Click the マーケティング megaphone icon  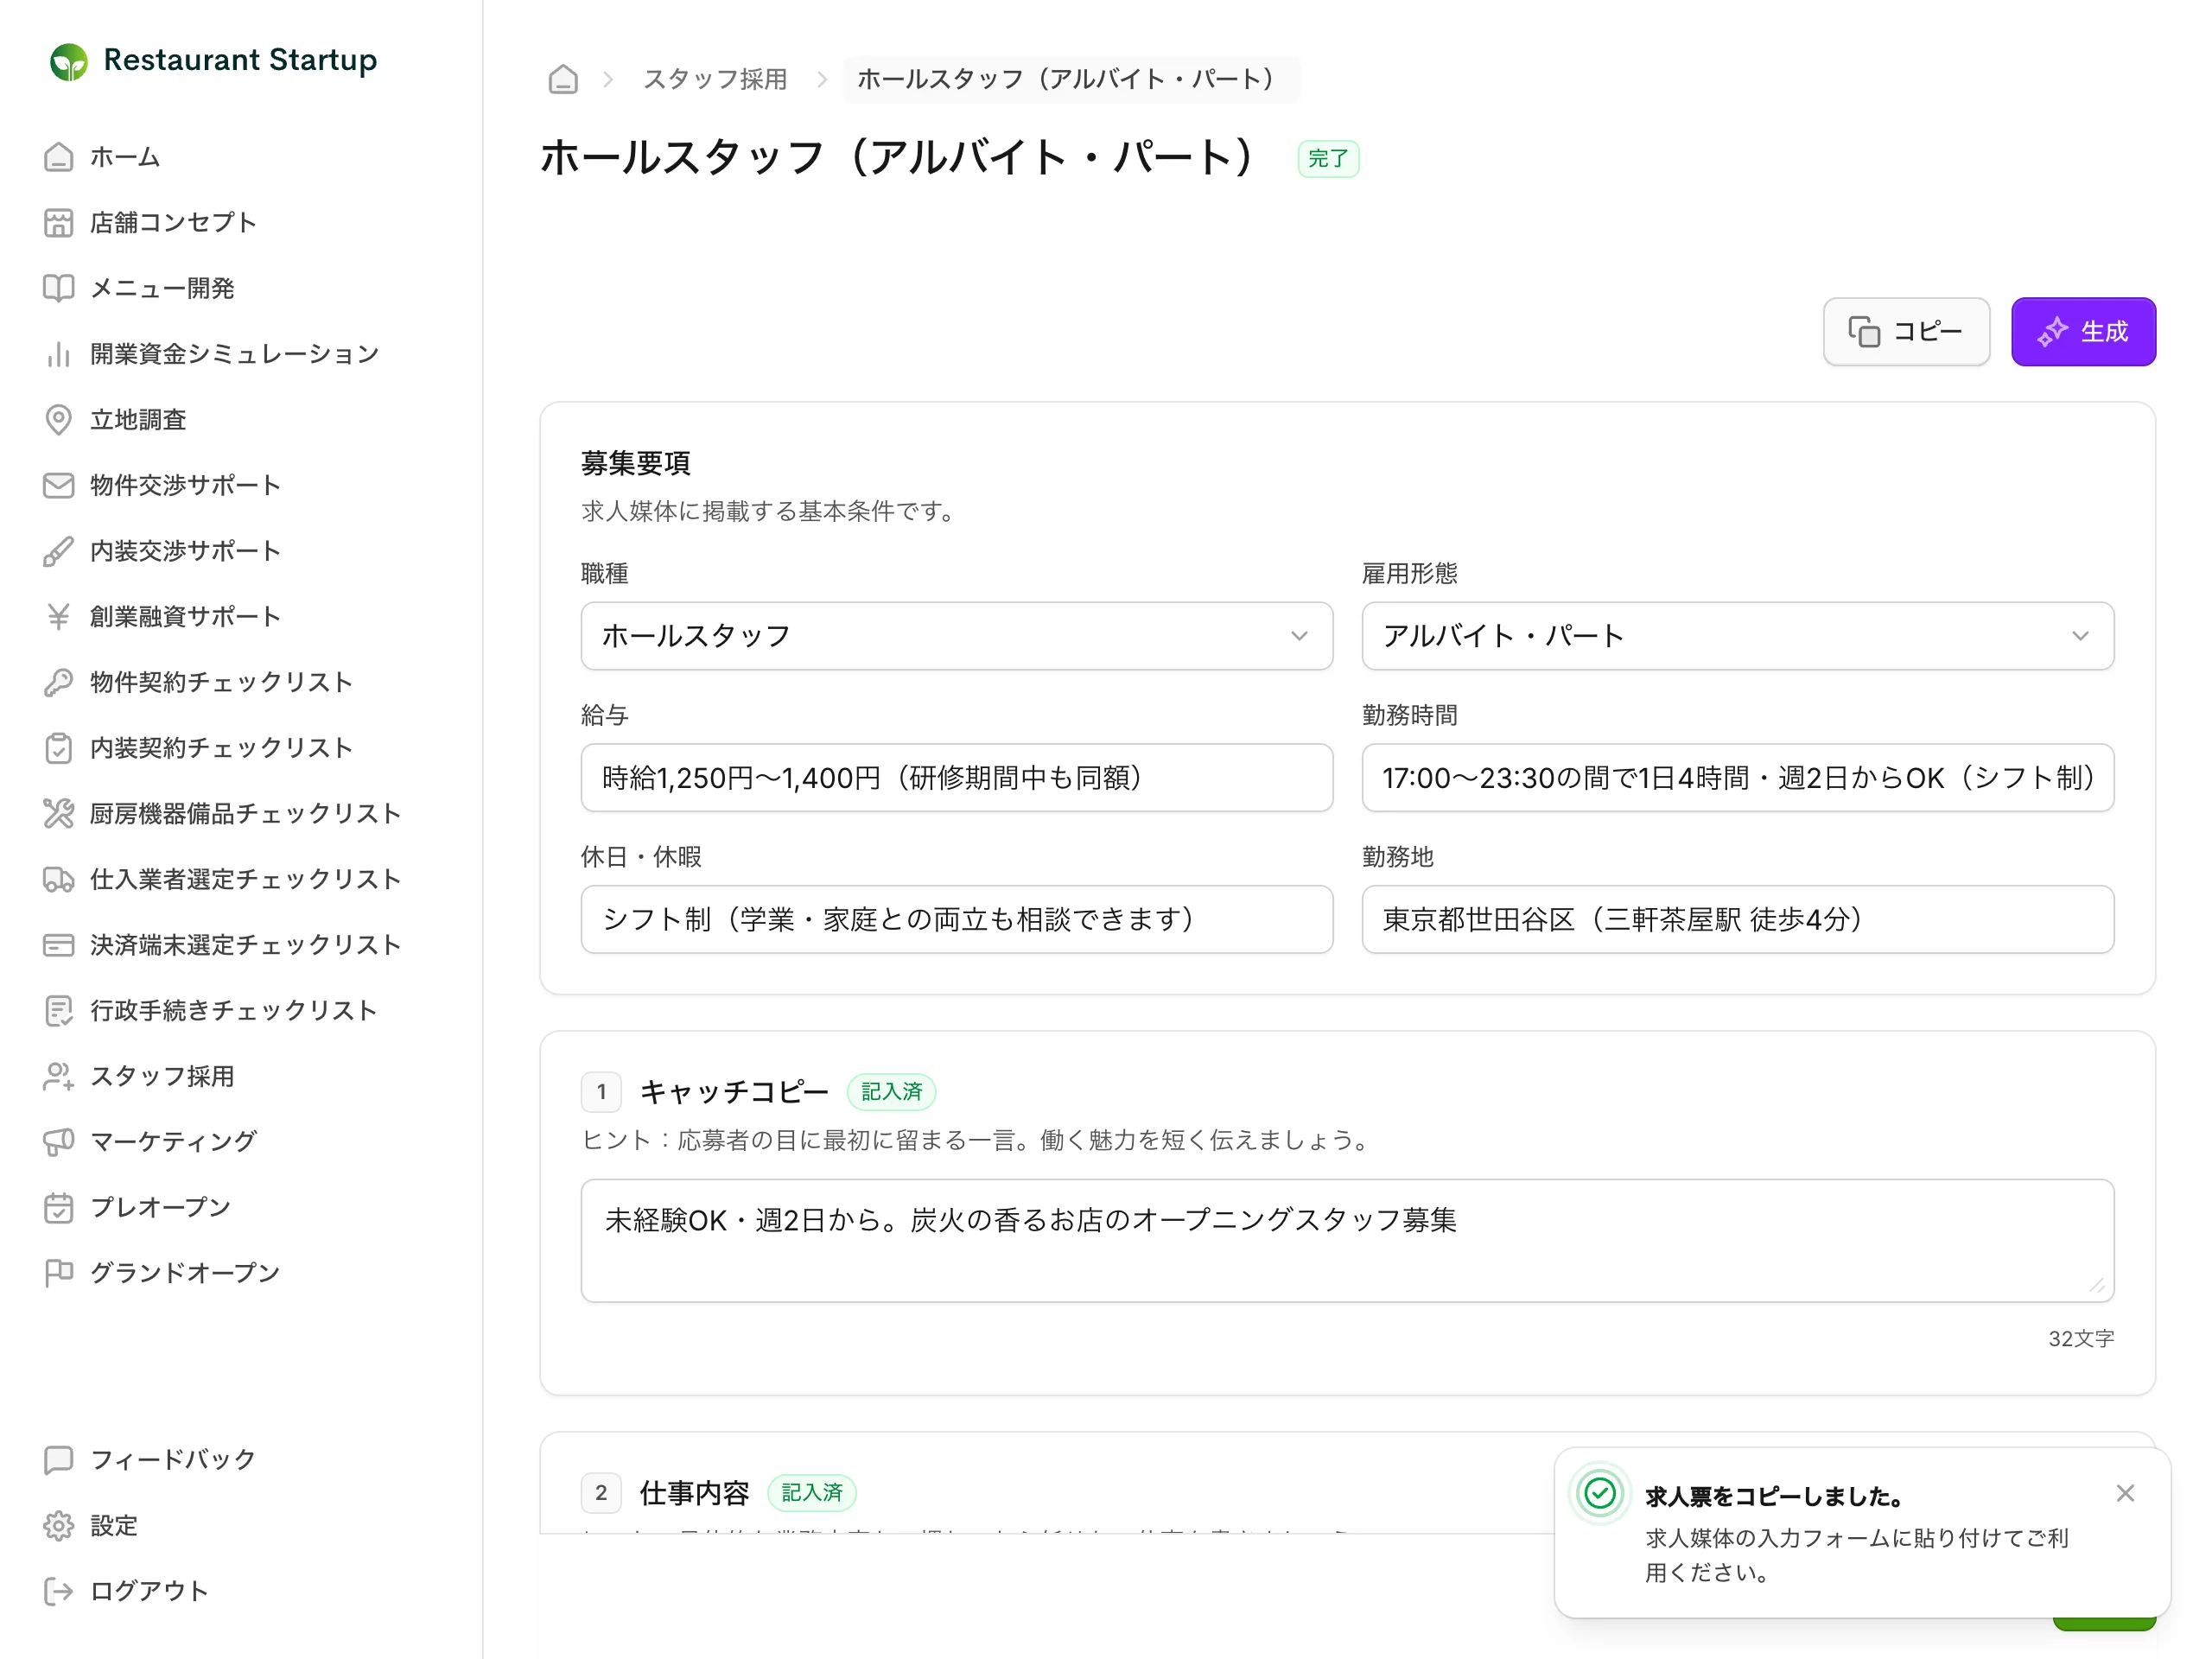pyautogui.click(x=59, y=1142)
